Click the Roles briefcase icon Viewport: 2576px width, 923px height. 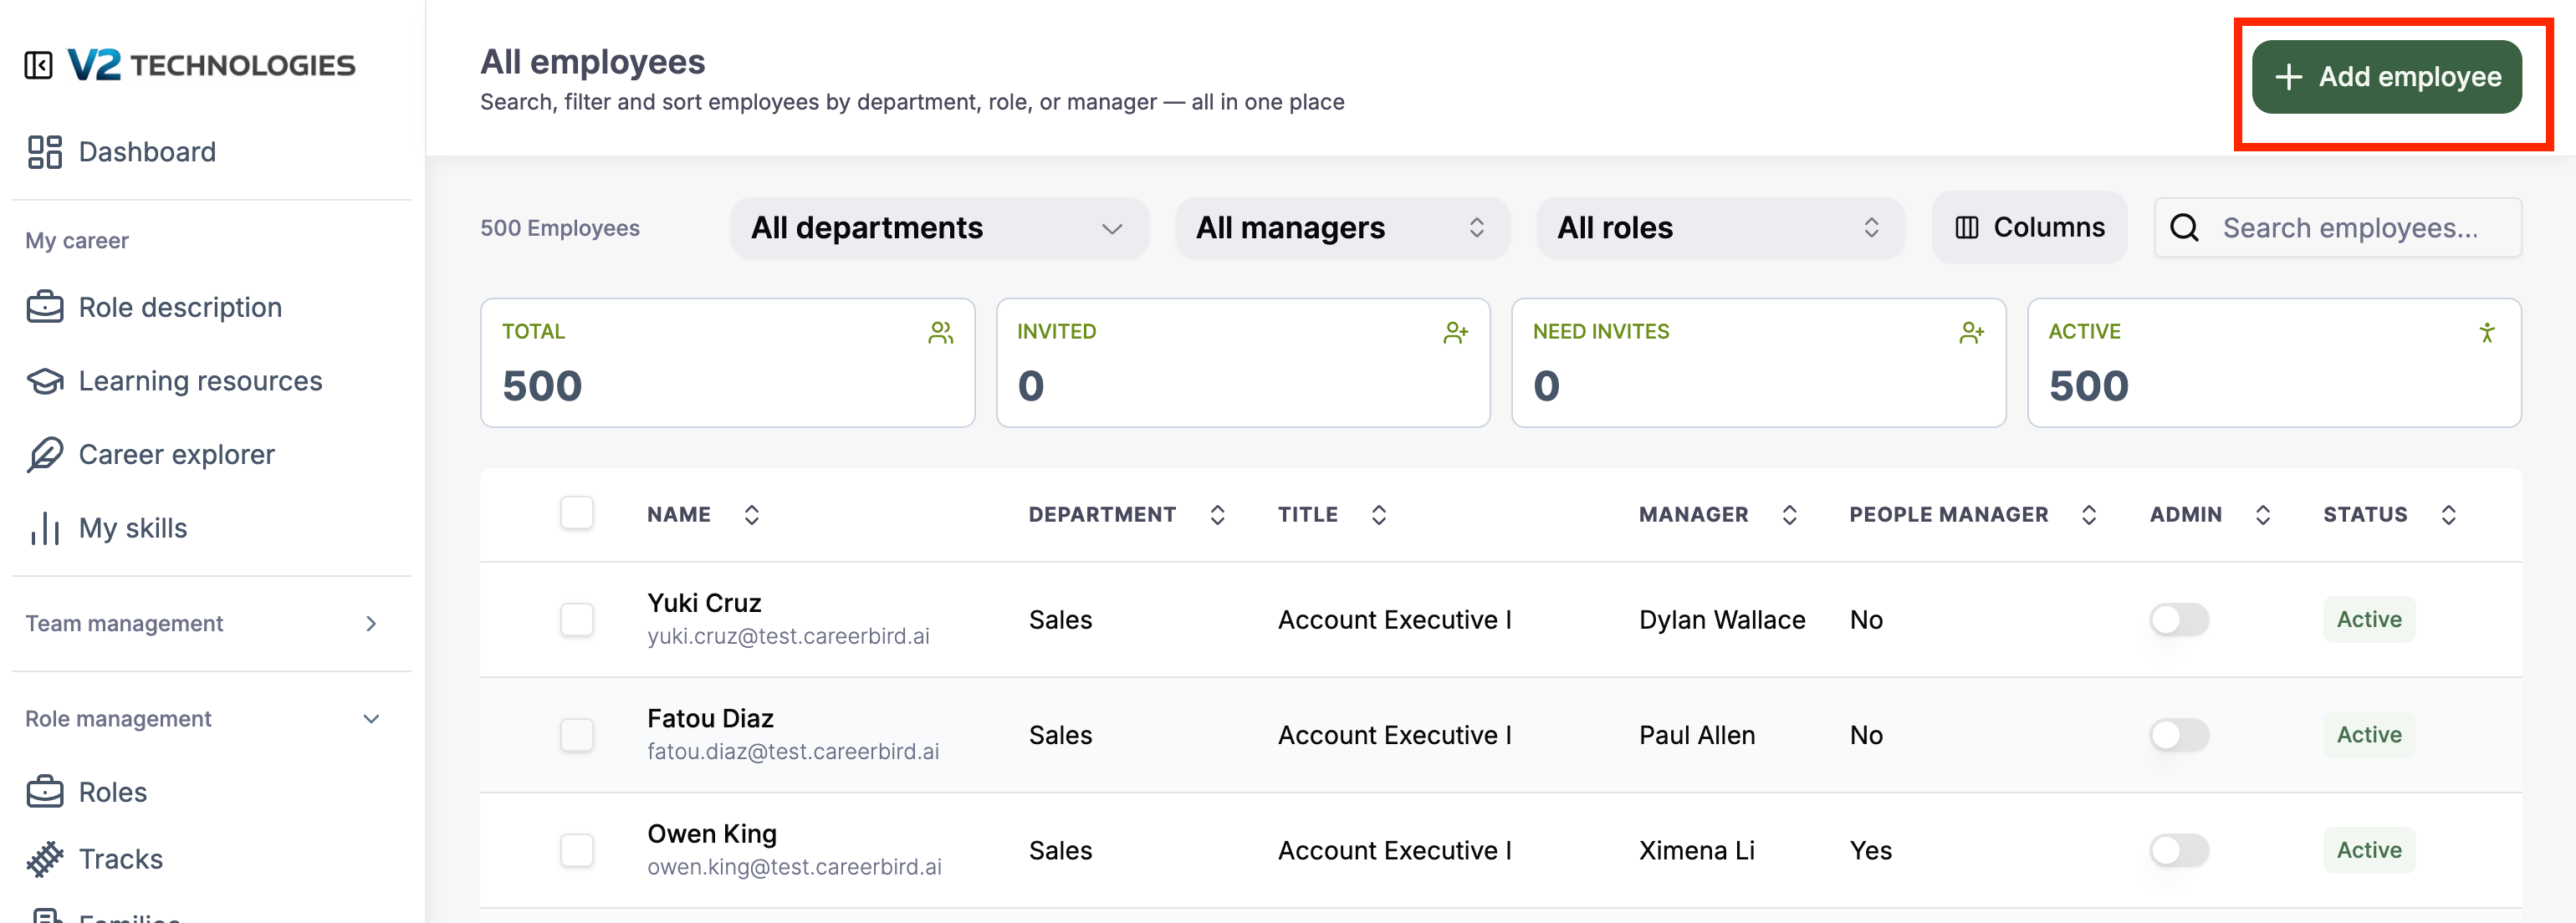point(45,792)
